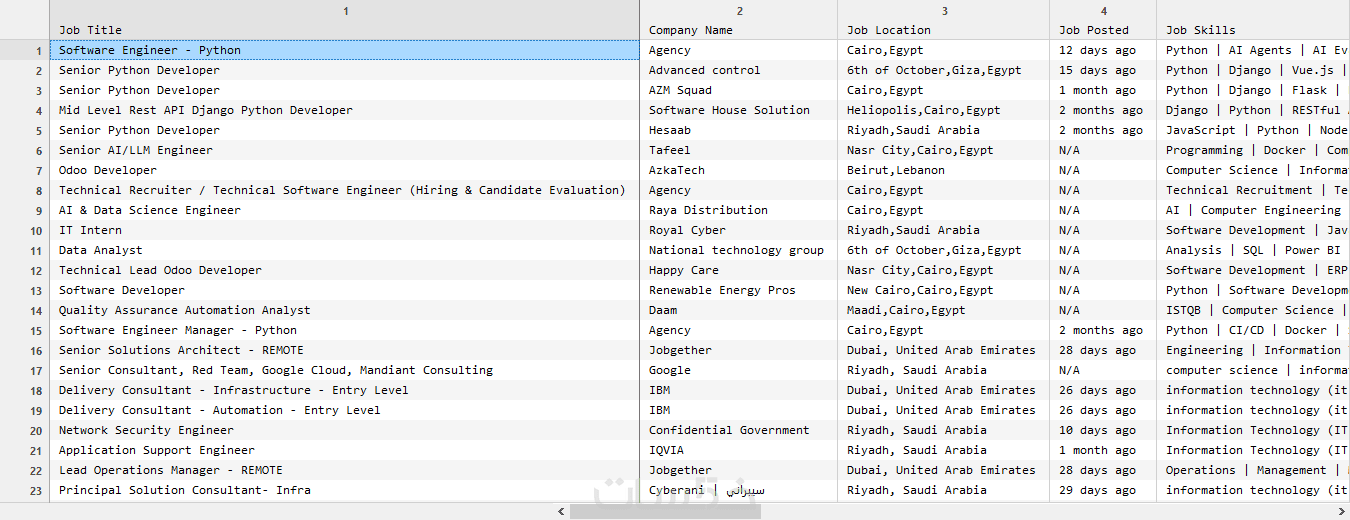Select row number 1 header
The image size is (1350, 520).
click(25, 50)
